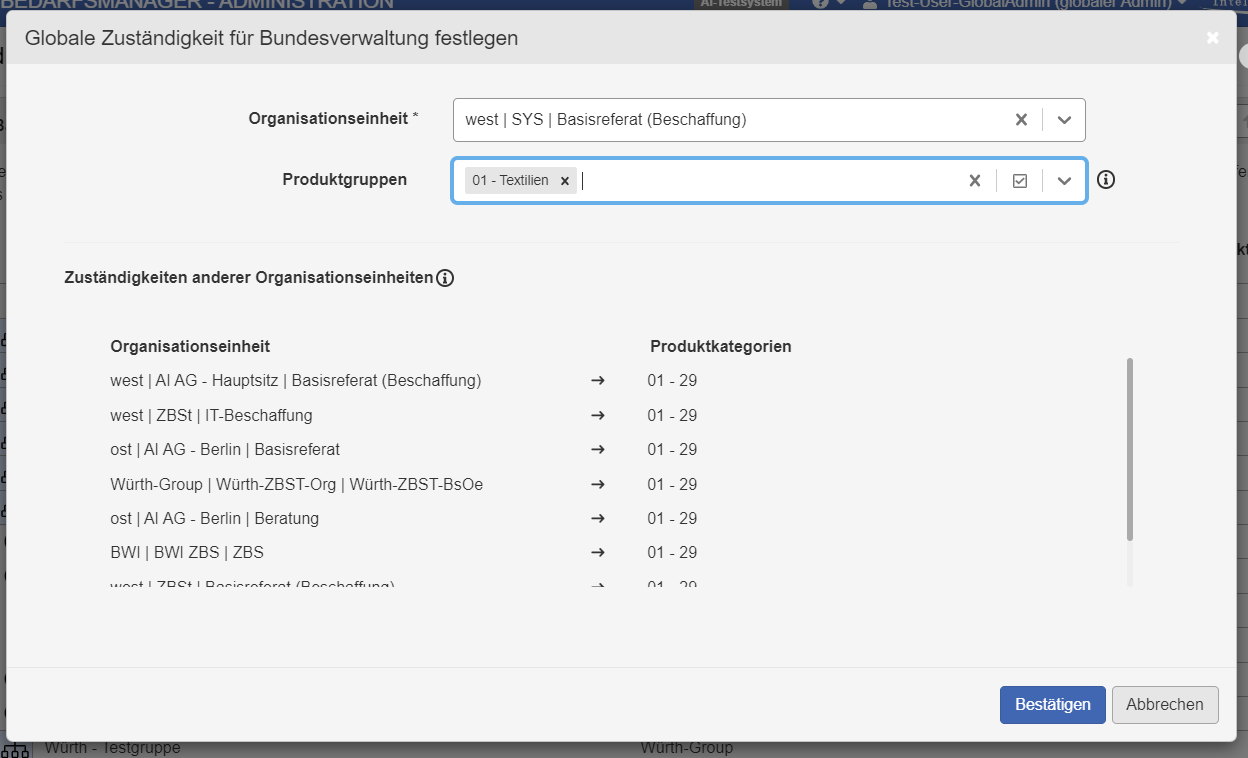Clear all selected Produktgruppen via the X icon
This screenshot has height=758, width=1248.
coord(974,180)
